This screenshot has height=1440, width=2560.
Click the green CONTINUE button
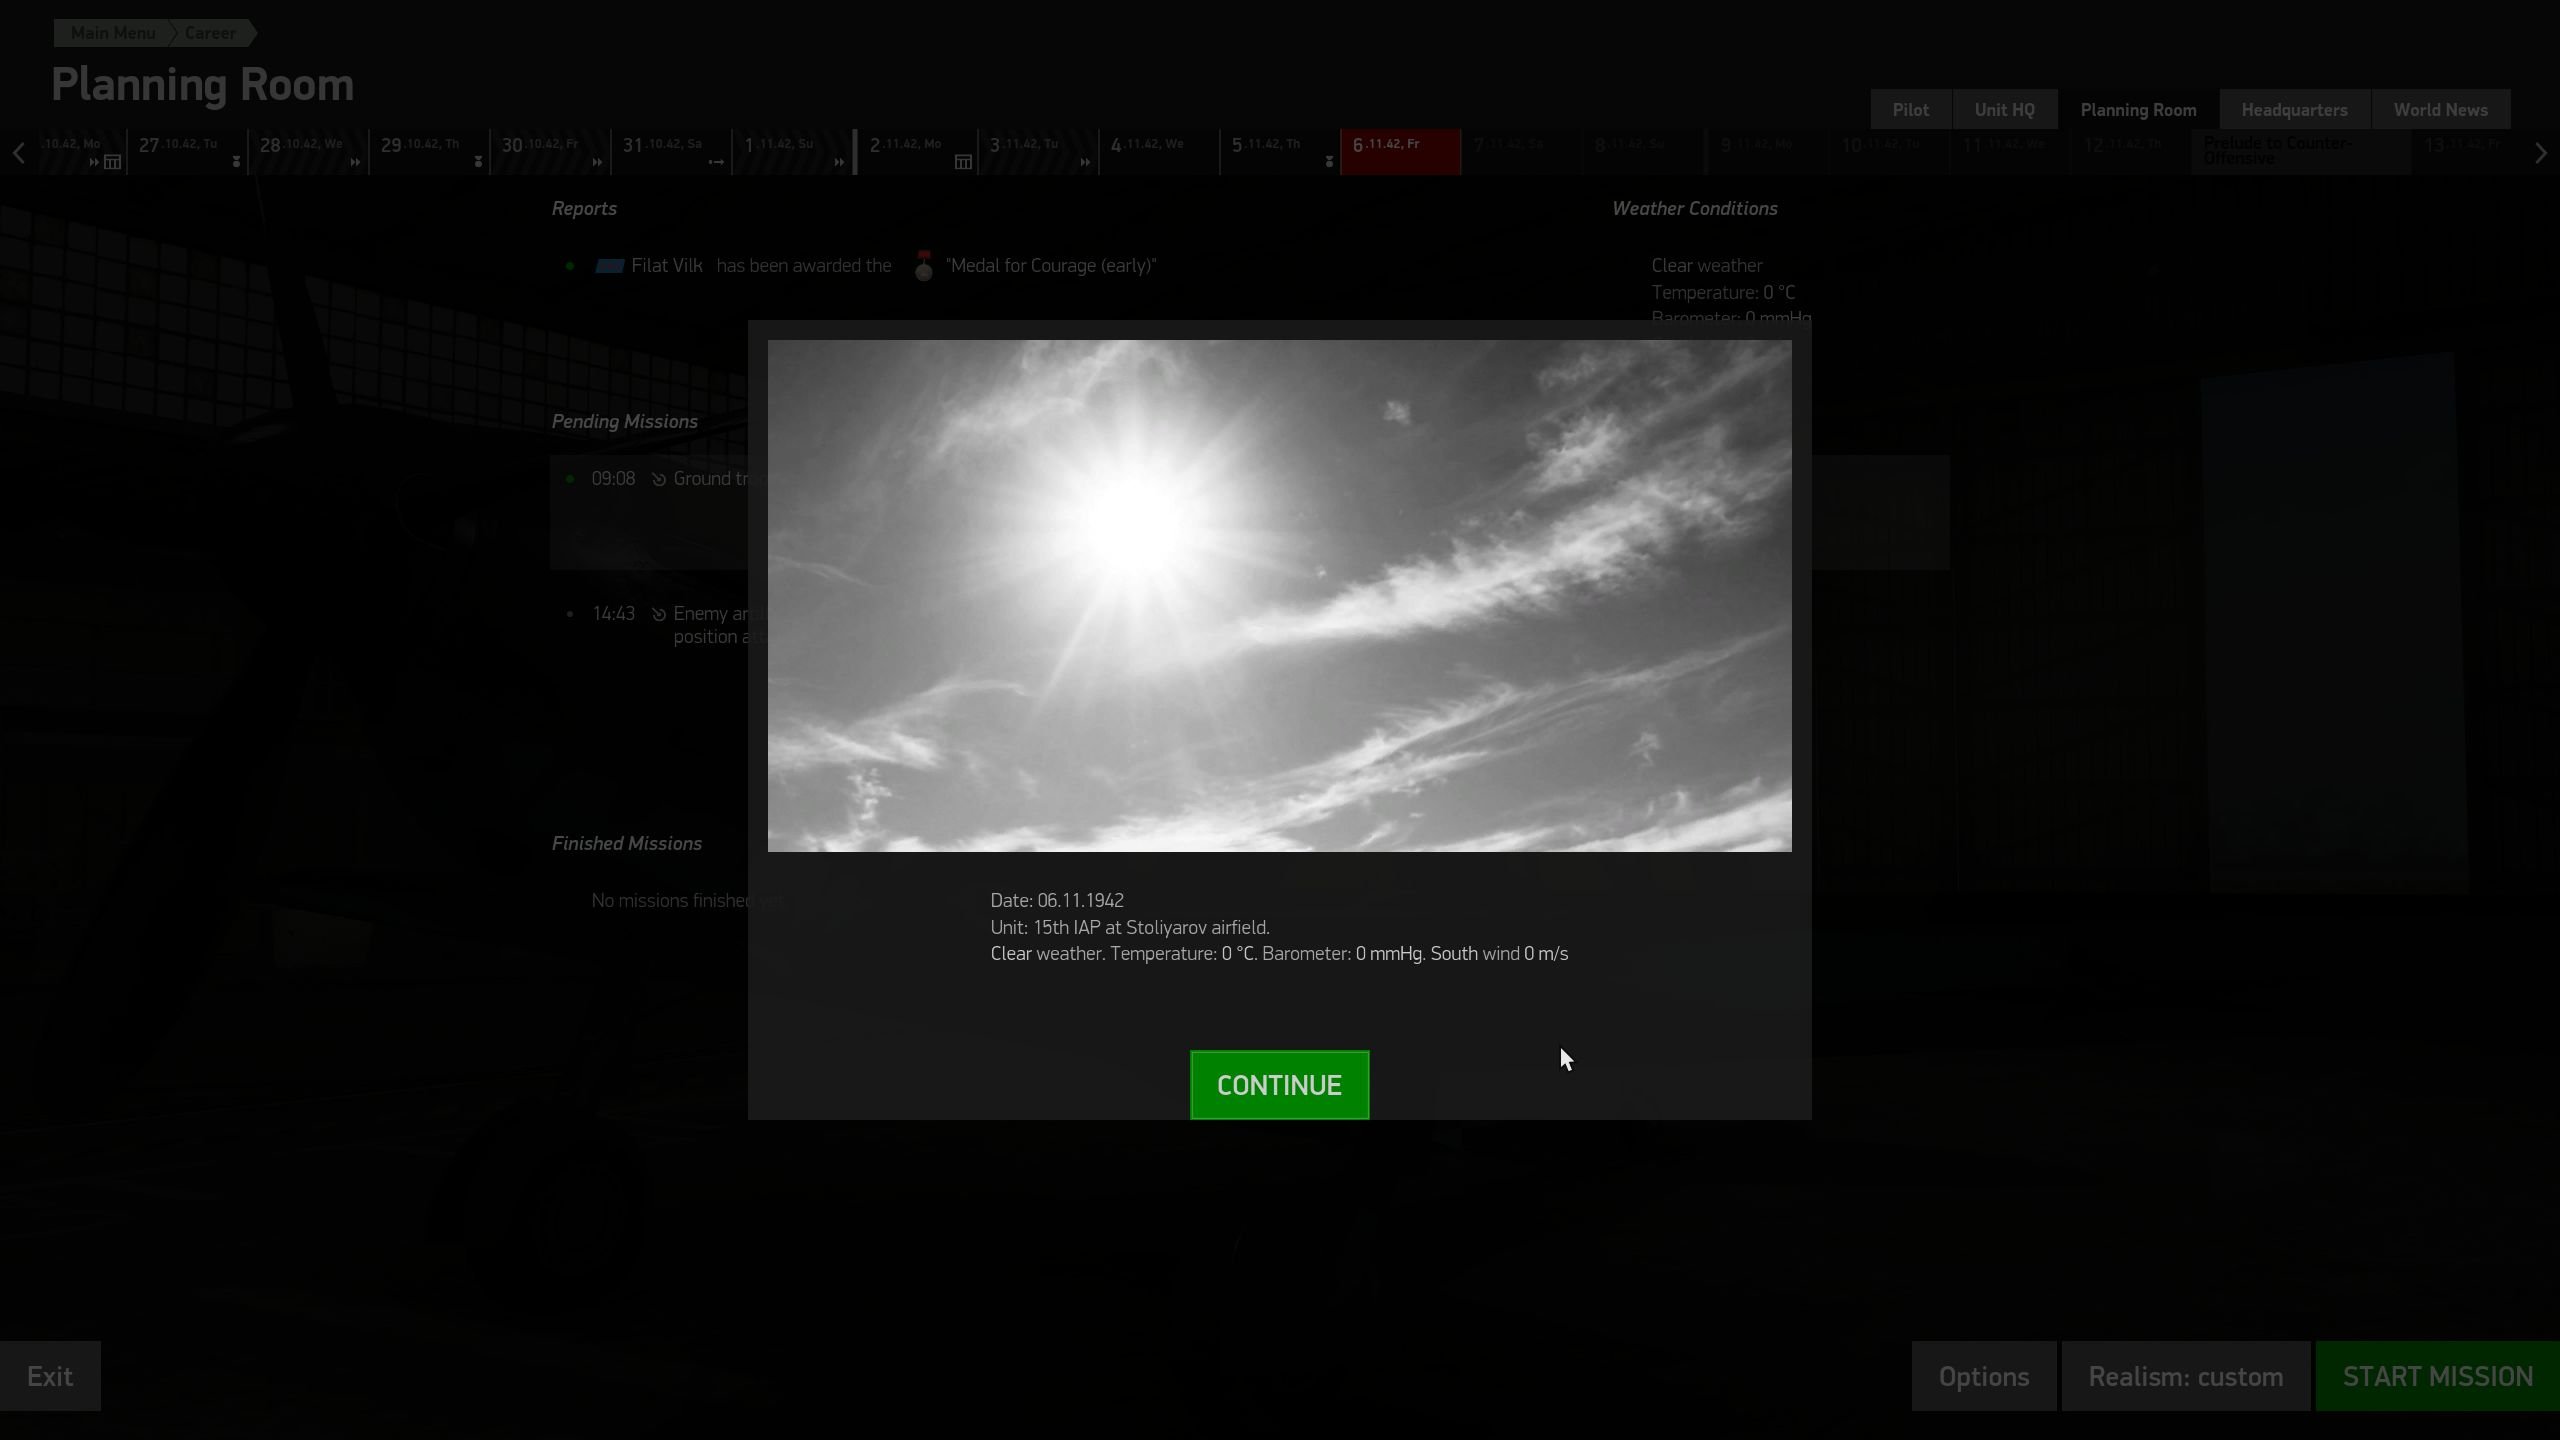[1279, 1085]
